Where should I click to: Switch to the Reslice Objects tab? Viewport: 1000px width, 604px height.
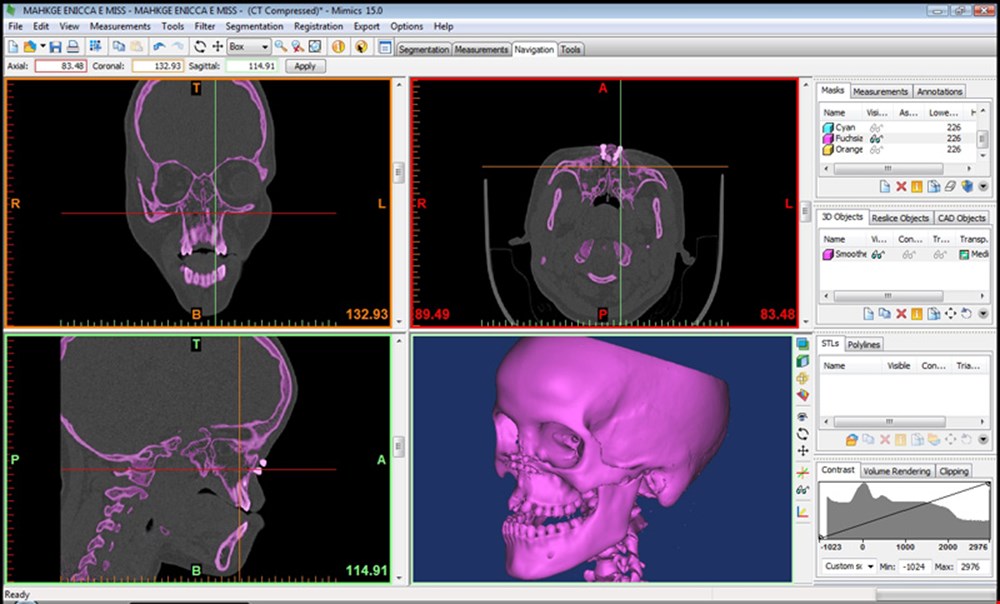tap(900, 218)
